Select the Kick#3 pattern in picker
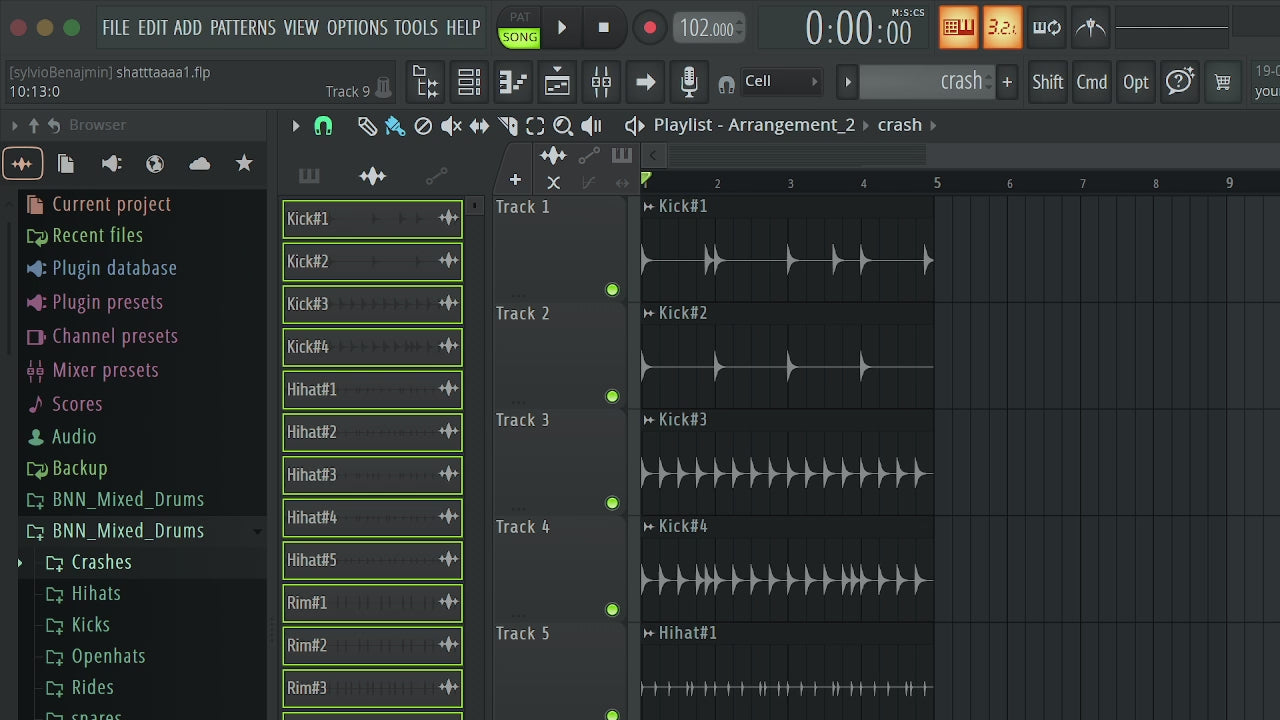This screenshot has width=1280, height=720. [372, 304]
